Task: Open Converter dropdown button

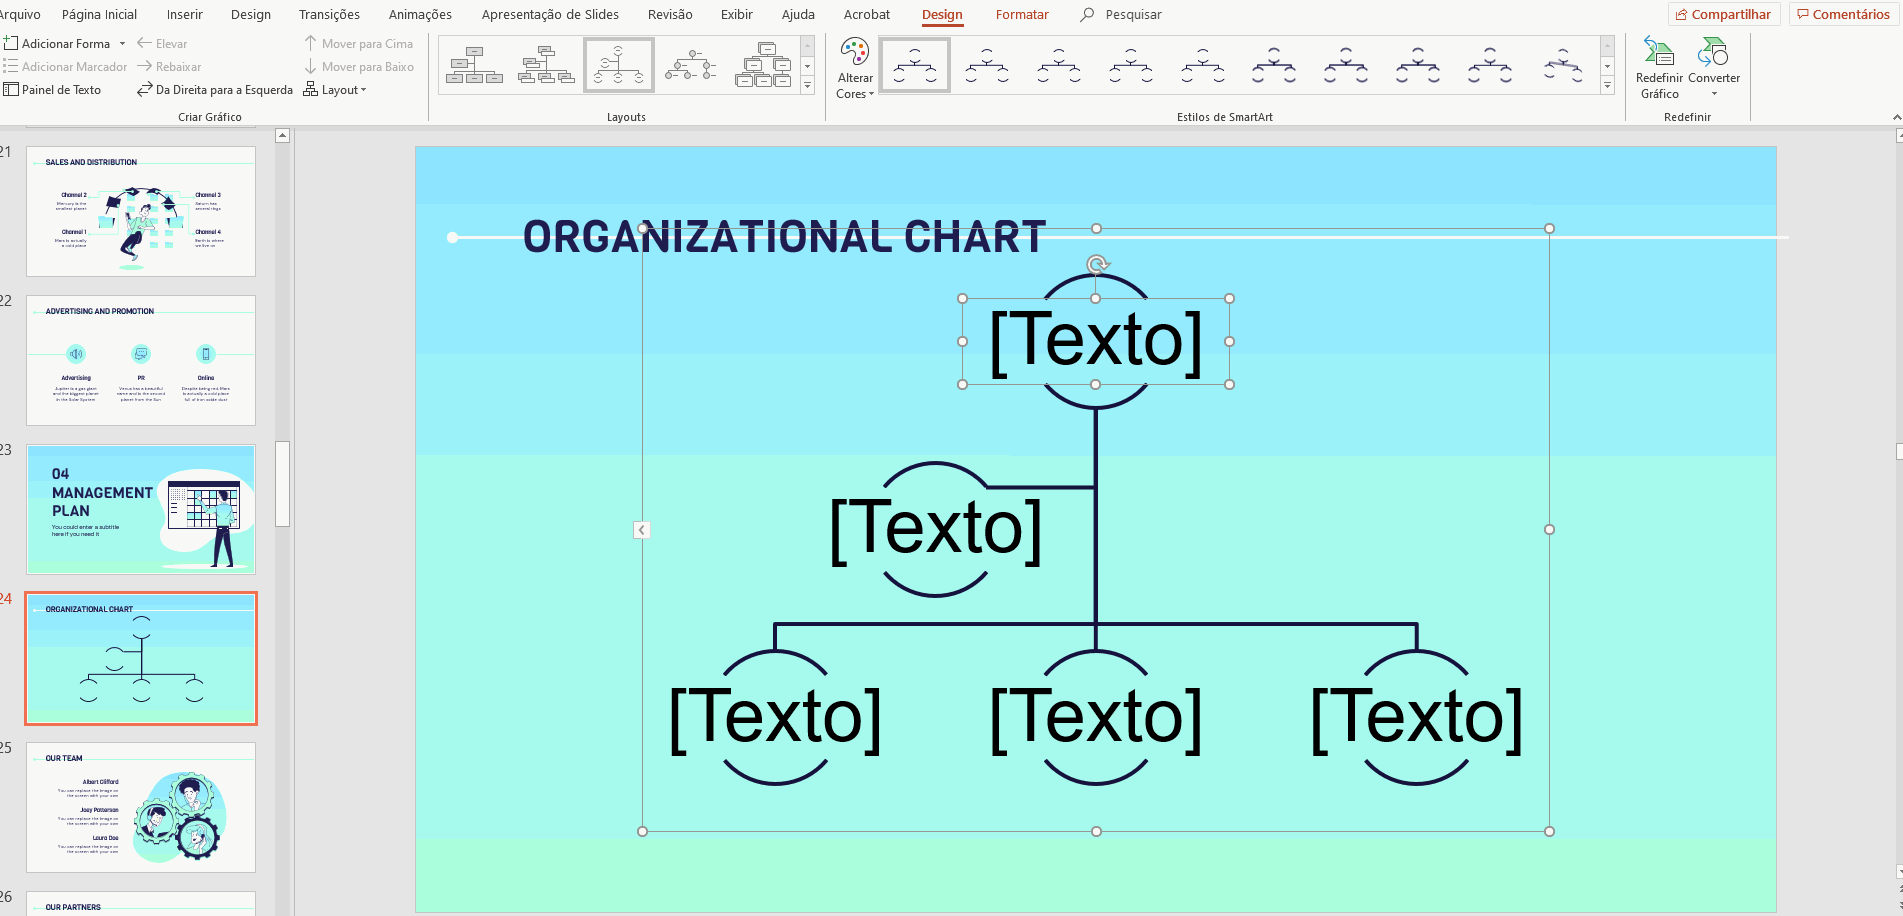Action: click(1714, 68)
